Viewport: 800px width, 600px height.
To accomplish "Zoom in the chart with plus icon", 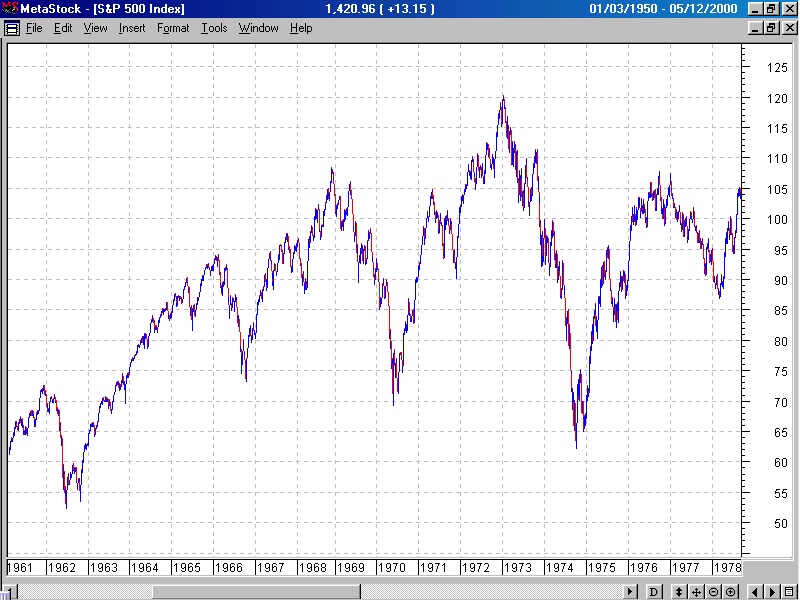I will click(730, 592).
